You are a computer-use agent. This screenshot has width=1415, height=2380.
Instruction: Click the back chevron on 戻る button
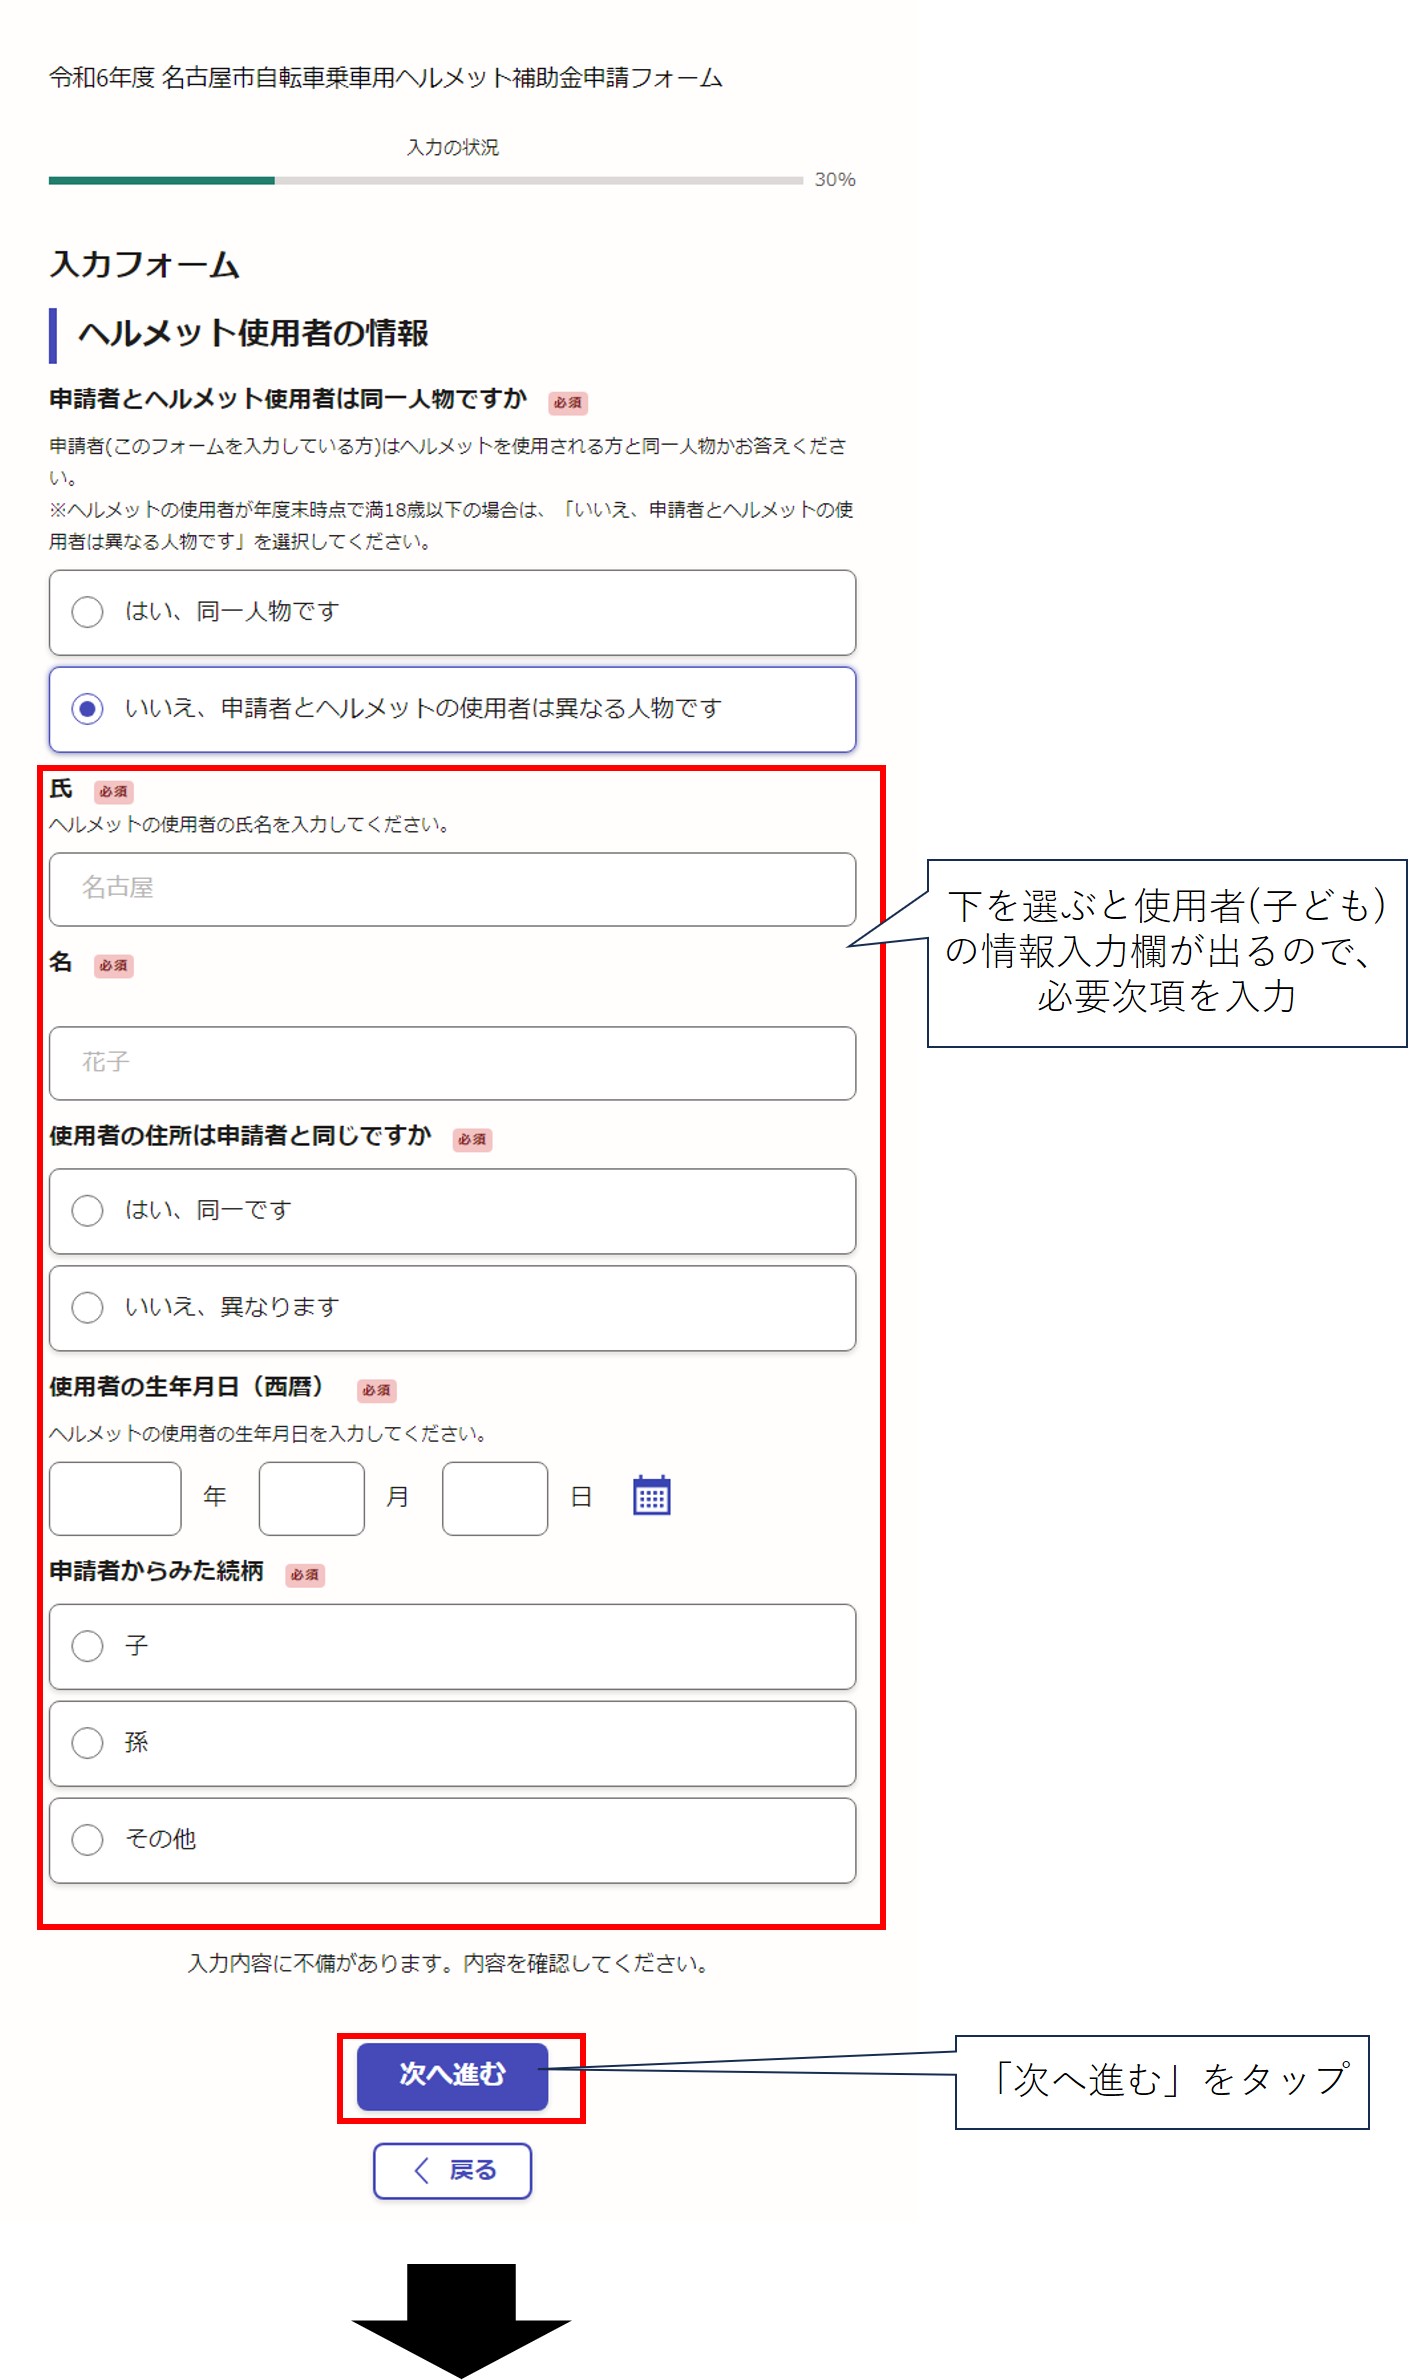pos(422,2170)
